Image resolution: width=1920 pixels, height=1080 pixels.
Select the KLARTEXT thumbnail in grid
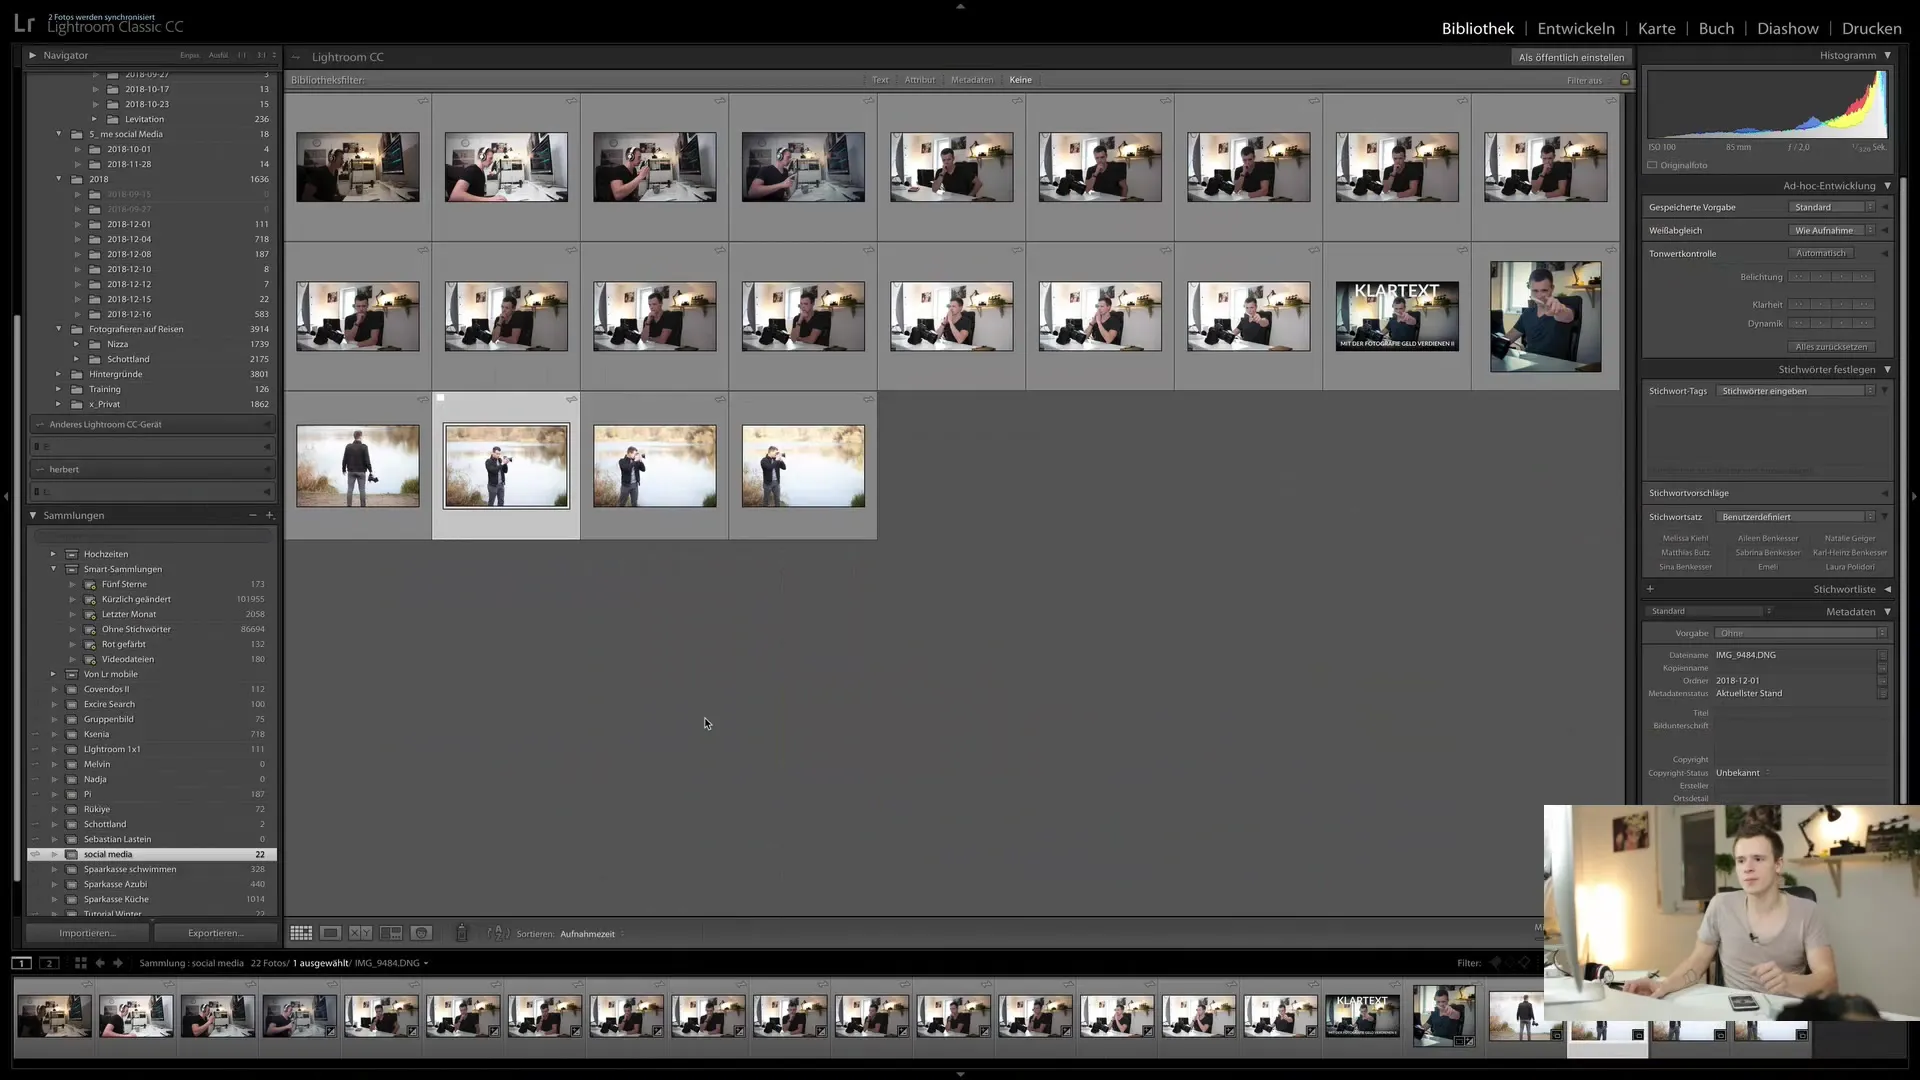[x=1397, y=316]
